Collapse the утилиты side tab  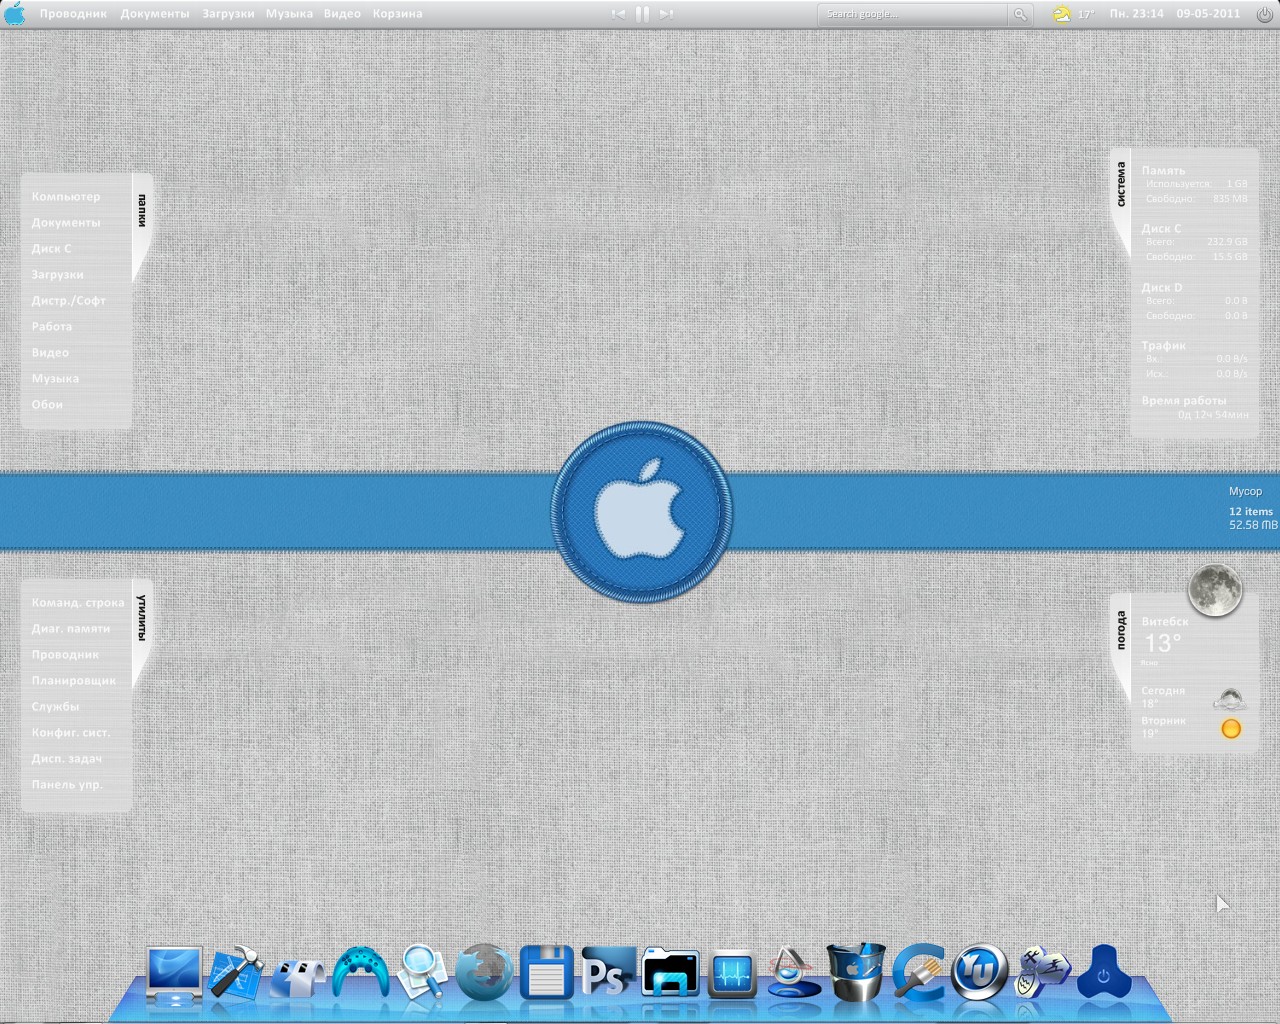click(x=142, y=617)
